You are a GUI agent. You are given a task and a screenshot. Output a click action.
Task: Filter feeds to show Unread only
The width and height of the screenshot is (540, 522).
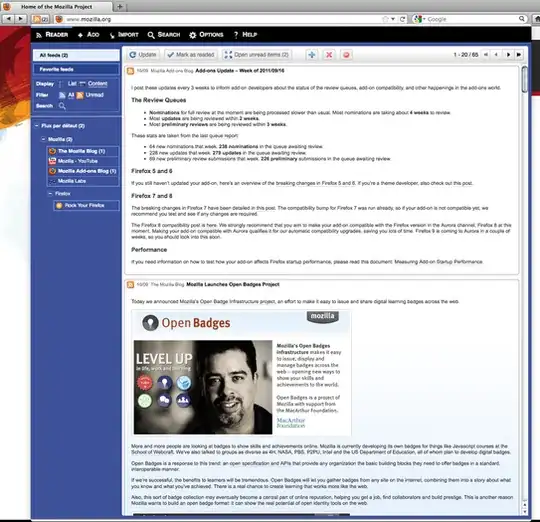point(95,95)
